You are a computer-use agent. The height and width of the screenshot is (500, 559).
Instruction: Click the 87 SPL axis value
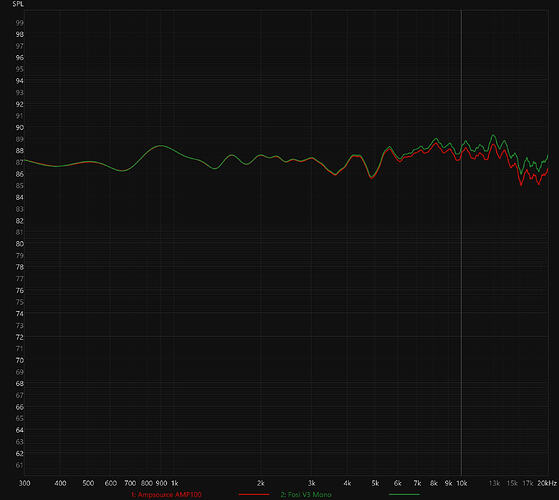pos(20,163)
